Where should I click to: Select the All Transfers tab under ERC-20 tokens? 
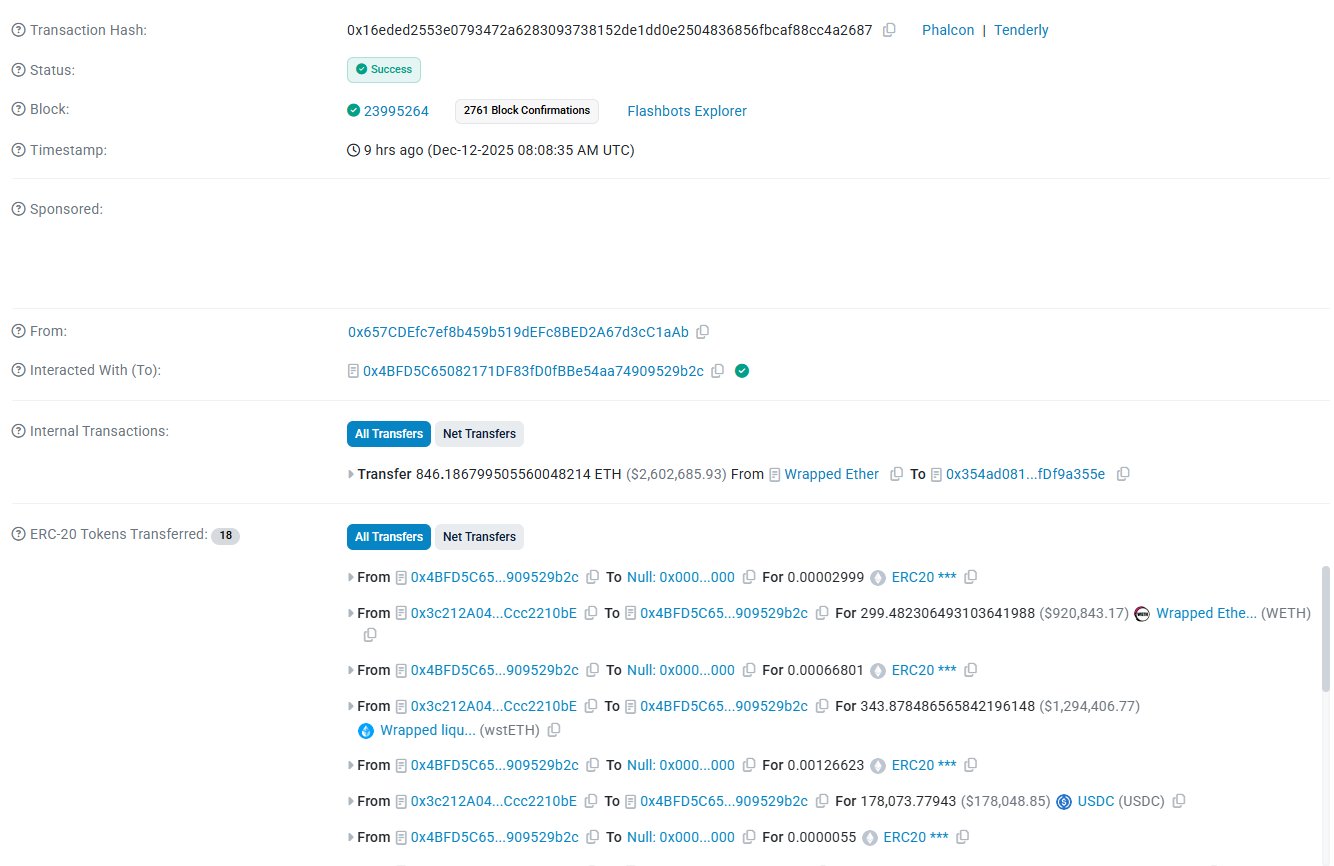point(388,536)
